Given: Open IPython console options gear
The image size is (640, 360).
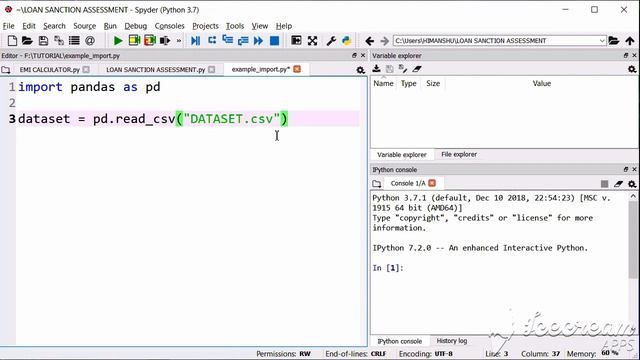Looking at the screenshot, I should point(632,184).
